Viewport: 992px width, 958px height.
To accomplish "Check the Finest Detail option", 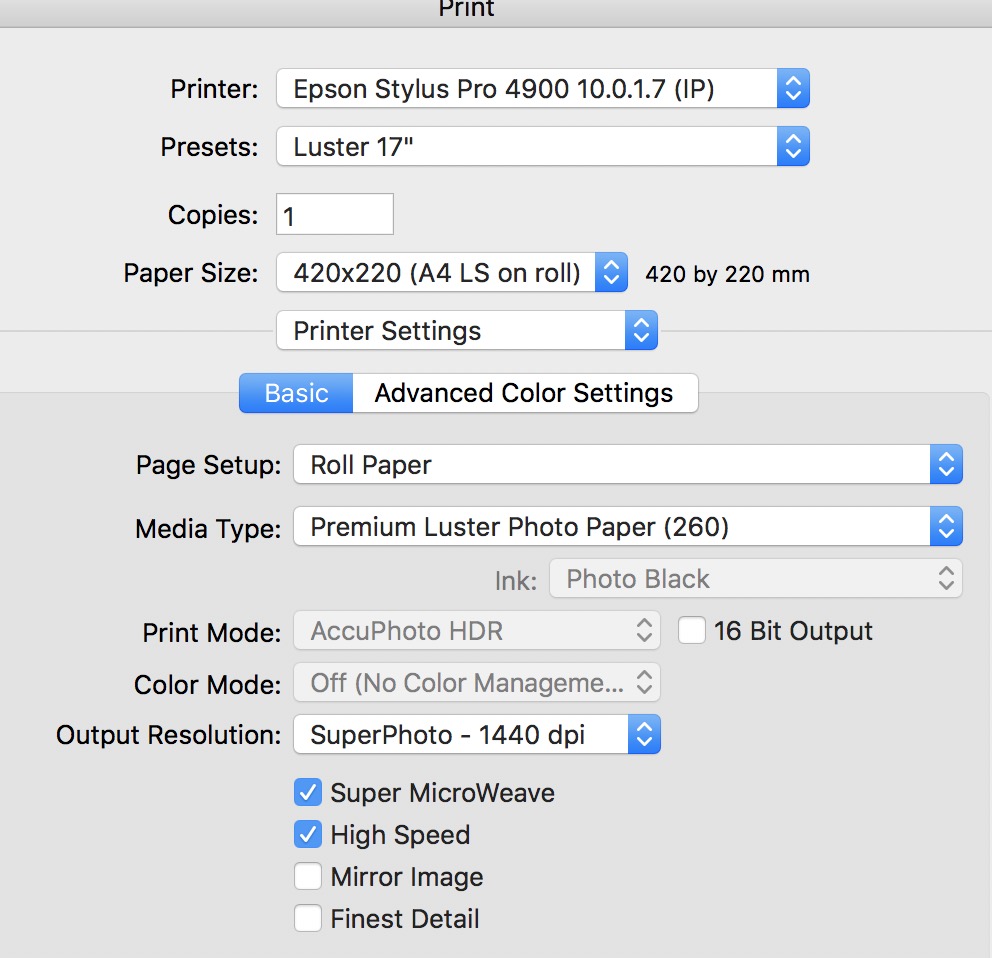I will pos(308,919).
